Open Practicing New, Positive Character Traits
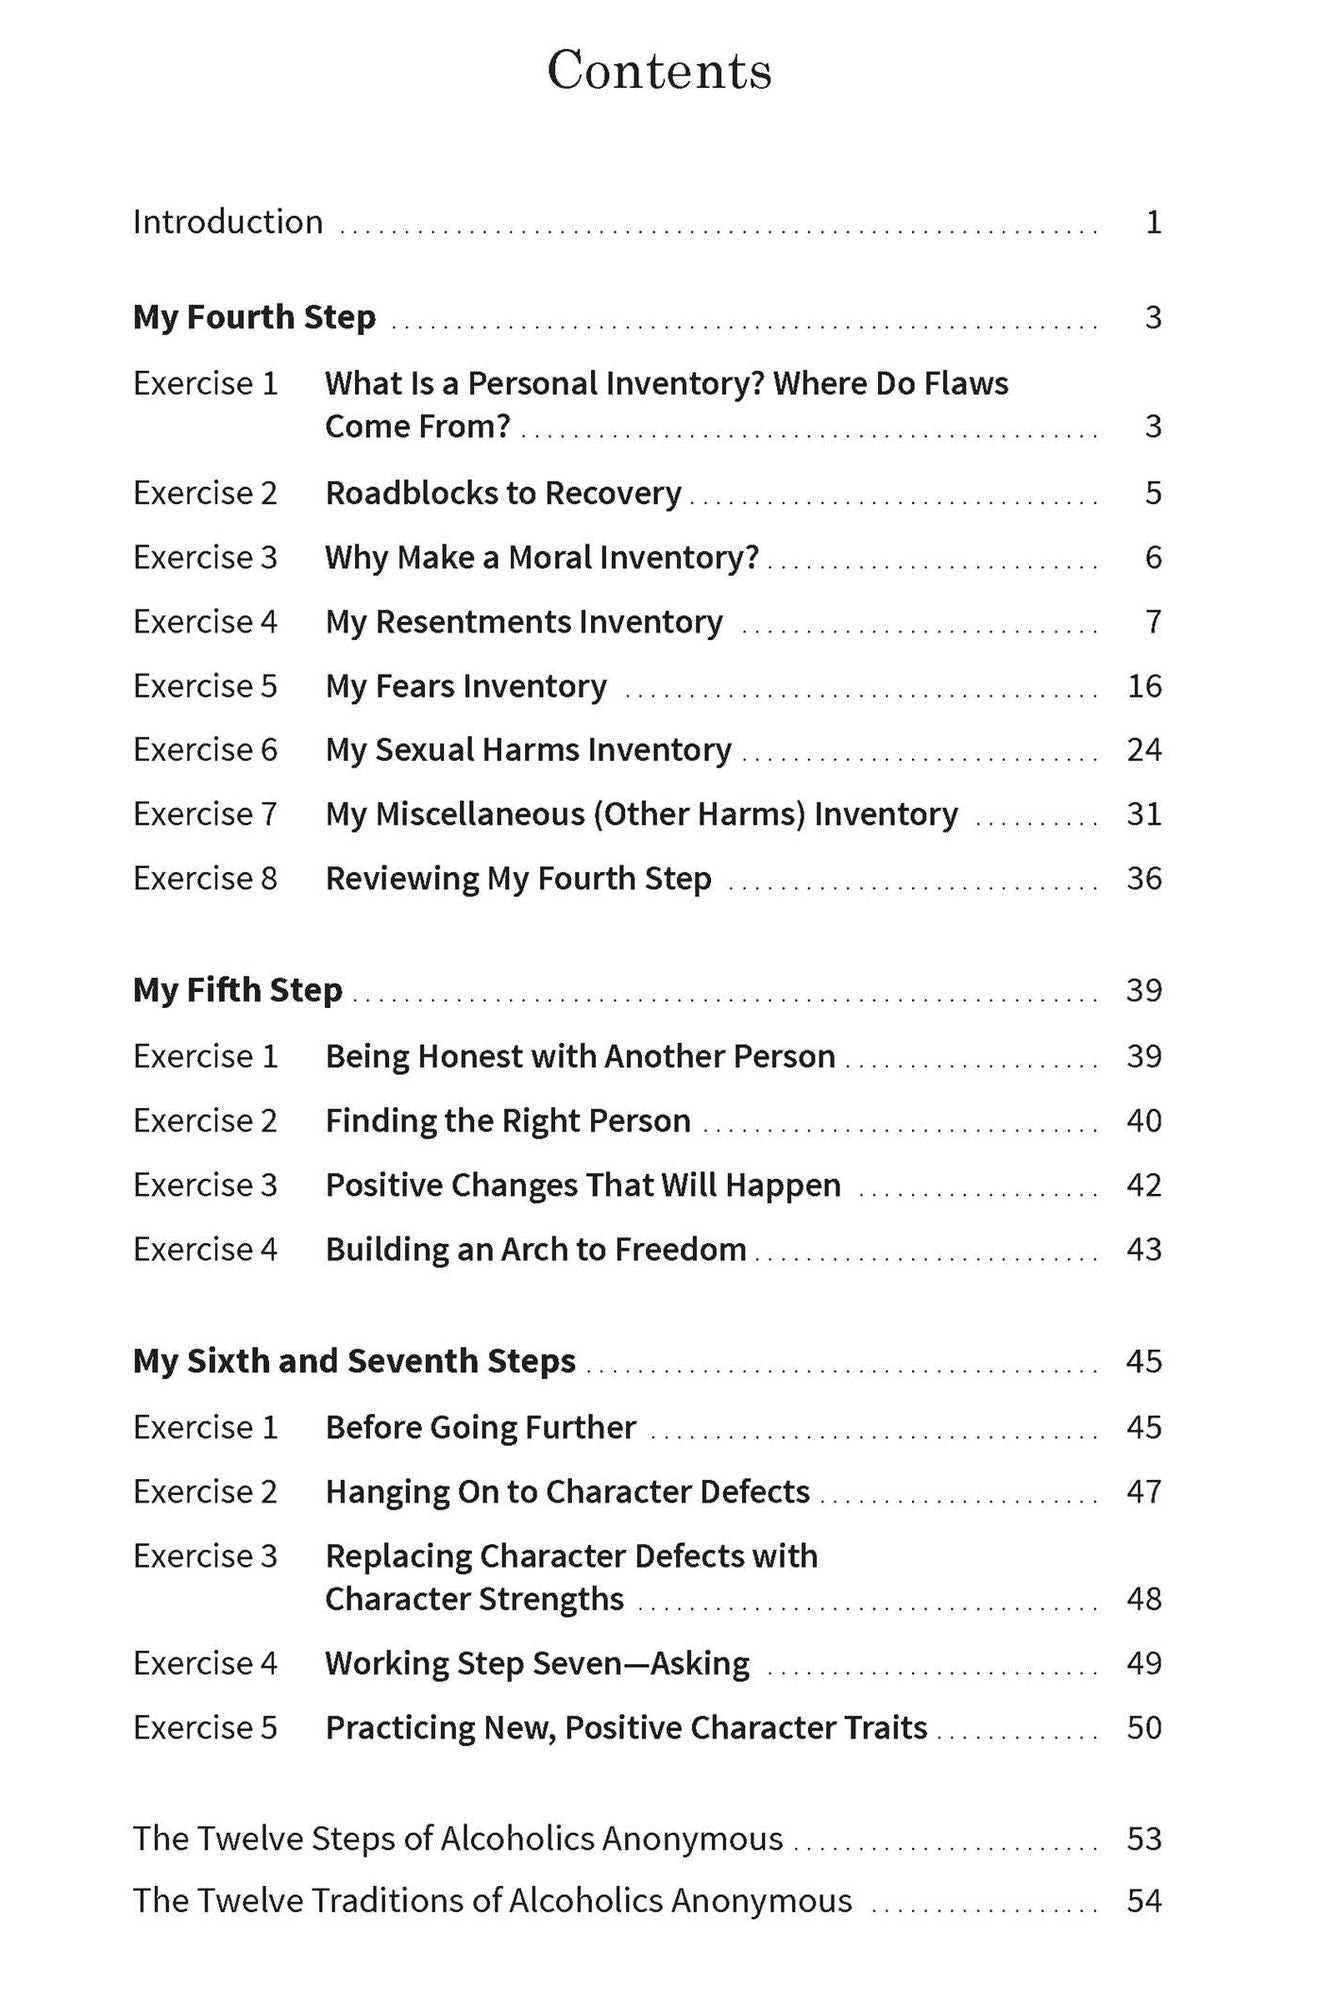The image size is (1318, 2000). (x=626, y=1728)
